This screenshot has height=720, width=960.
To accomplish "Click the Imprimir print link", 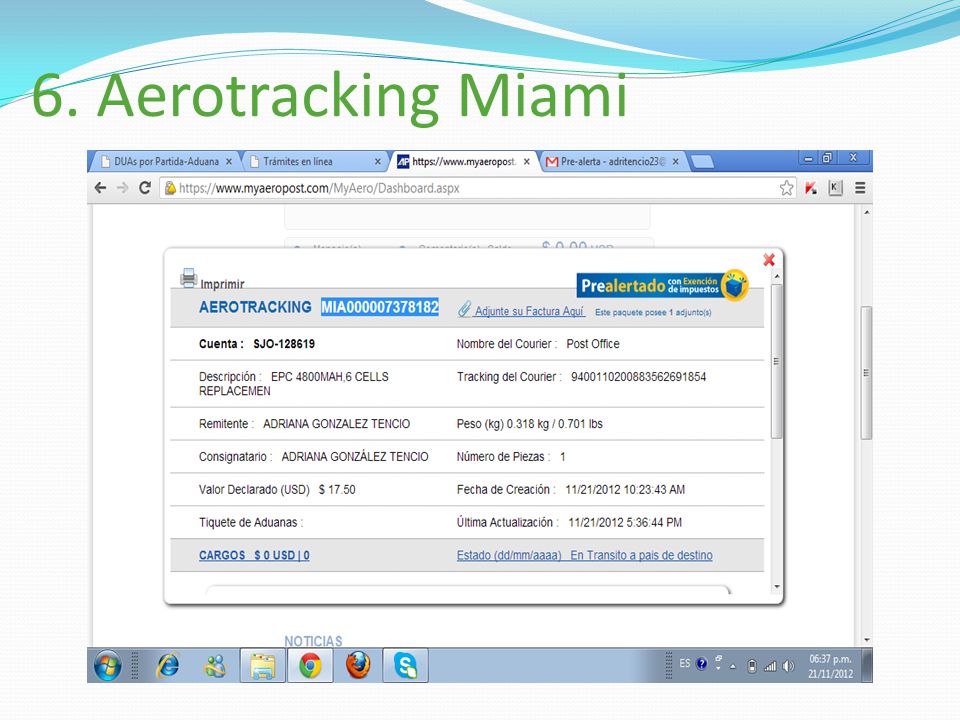I will pyautogui.click(x=222, y=284).
